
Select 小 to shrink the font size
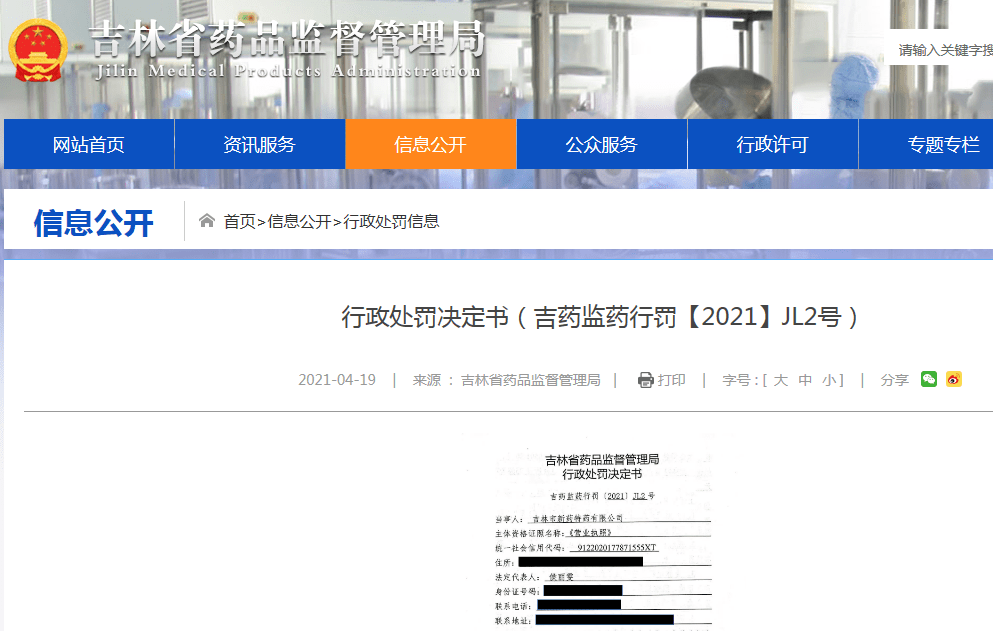[827, 380]
